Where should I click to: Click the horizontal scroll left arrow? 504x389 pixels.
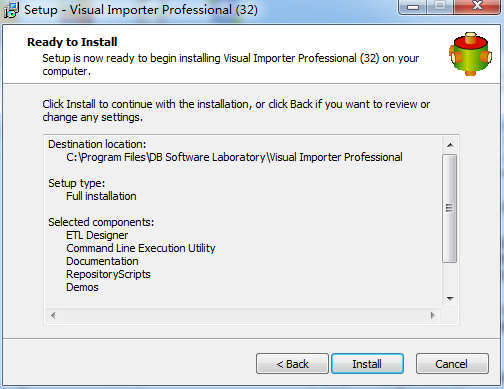click(53, 315)
